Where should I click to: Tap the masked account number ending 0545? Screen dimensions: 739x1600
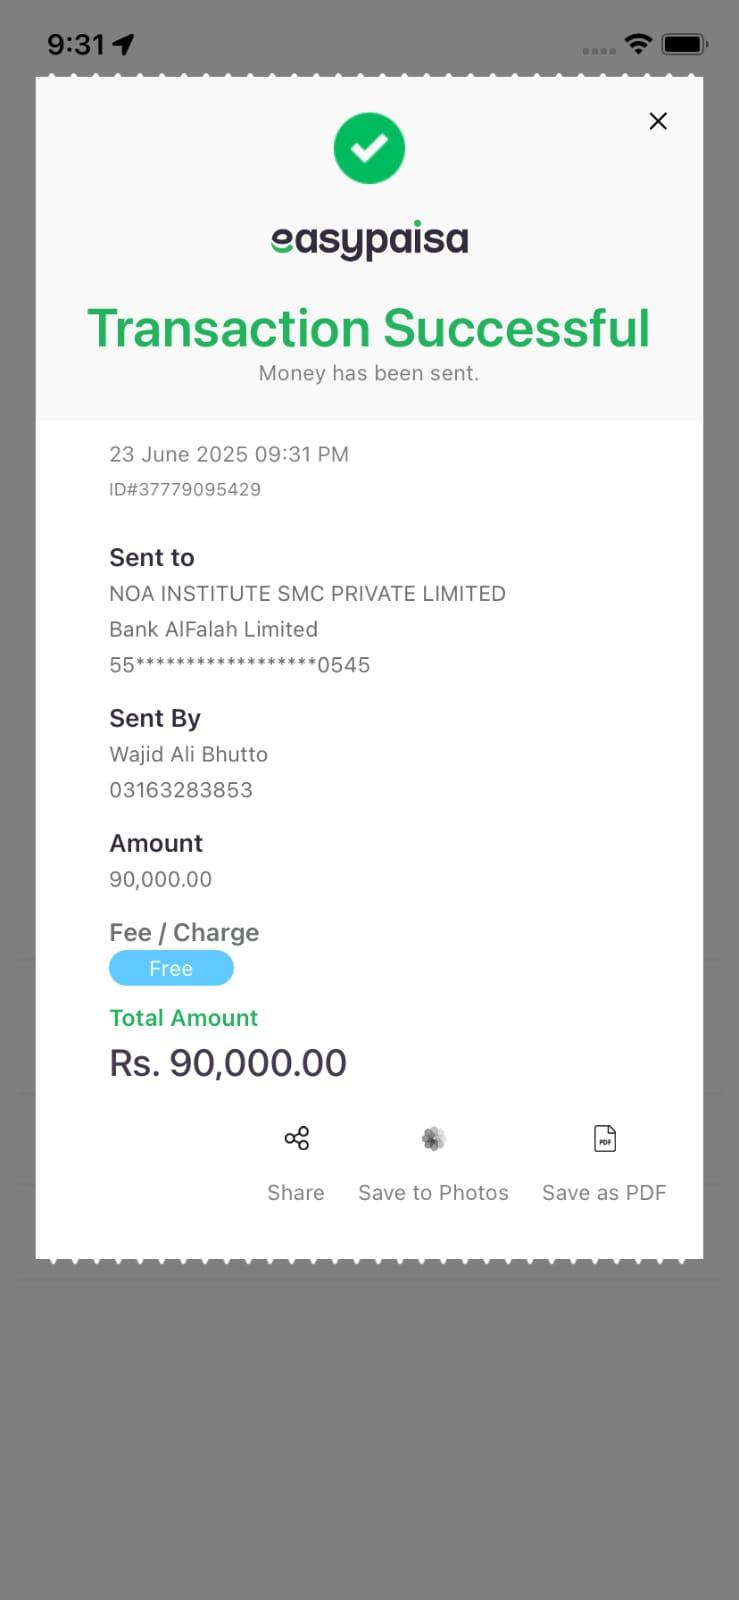click(x=240, y=665)
